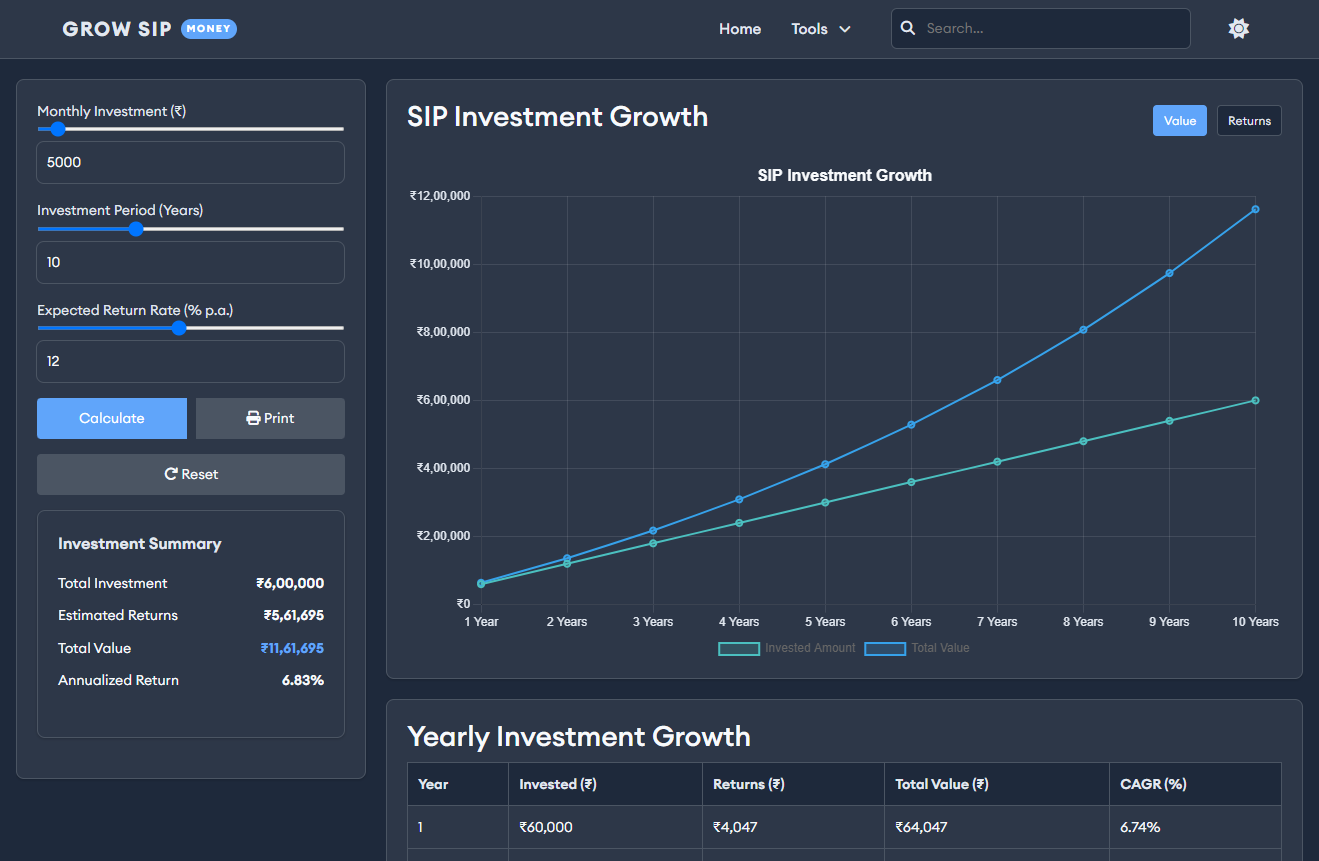Select the Home menu item

[739, 28]
